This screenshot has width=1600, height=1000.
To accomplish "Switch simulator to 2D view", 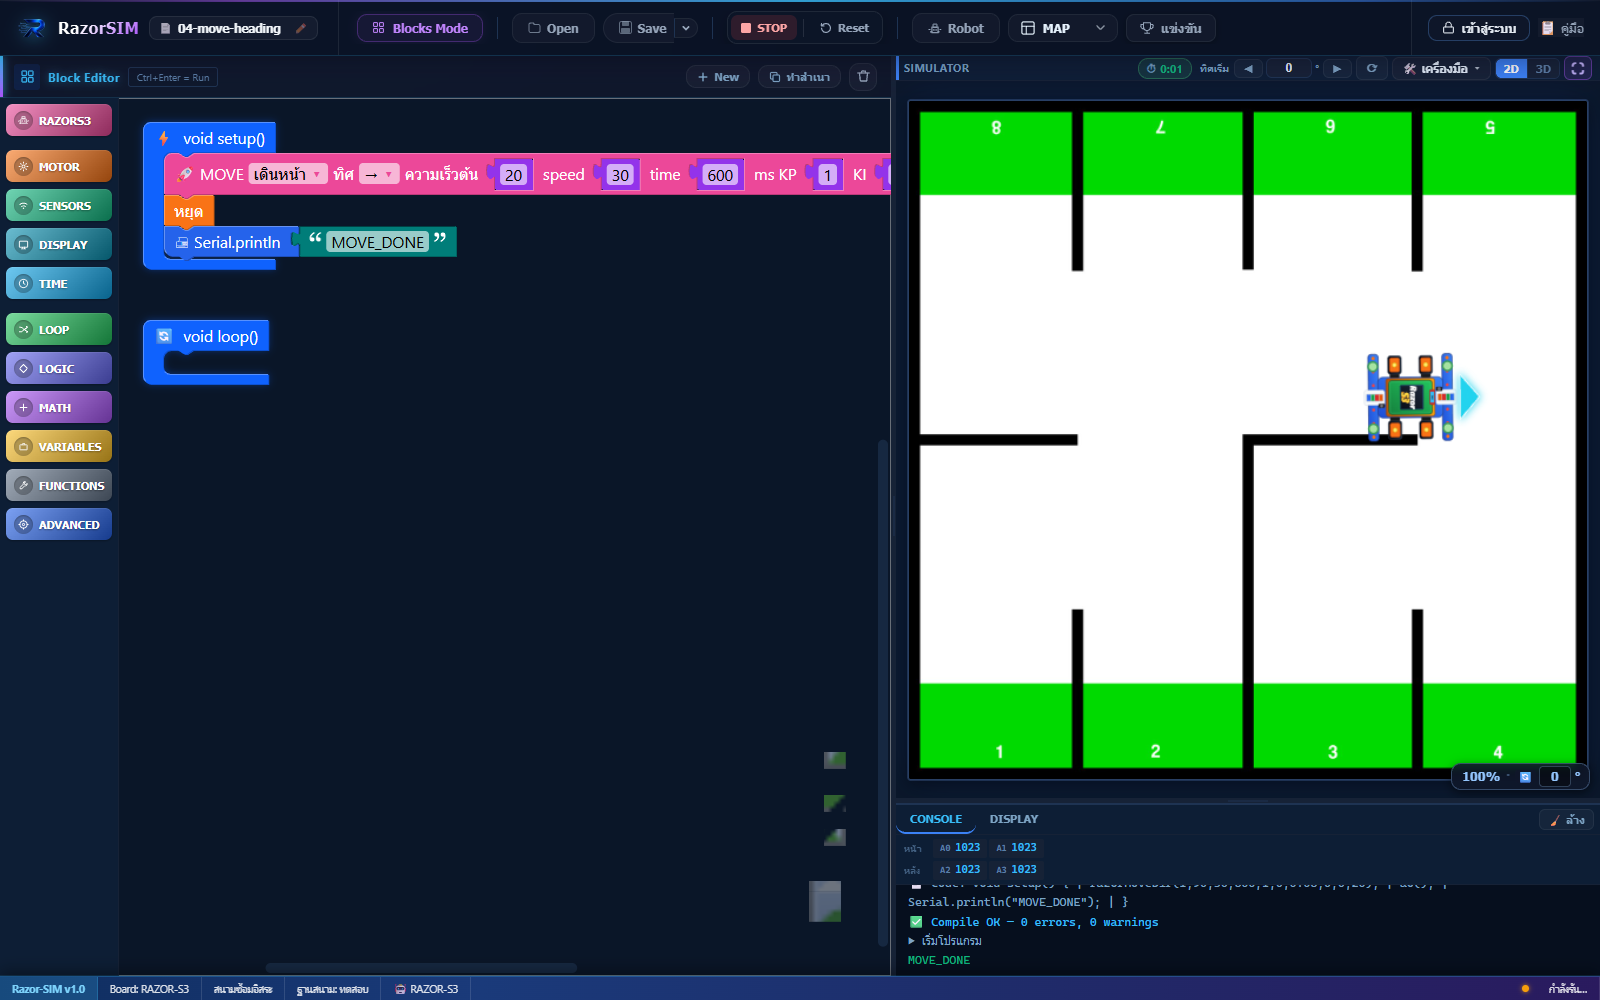I will coord(1511,69).
